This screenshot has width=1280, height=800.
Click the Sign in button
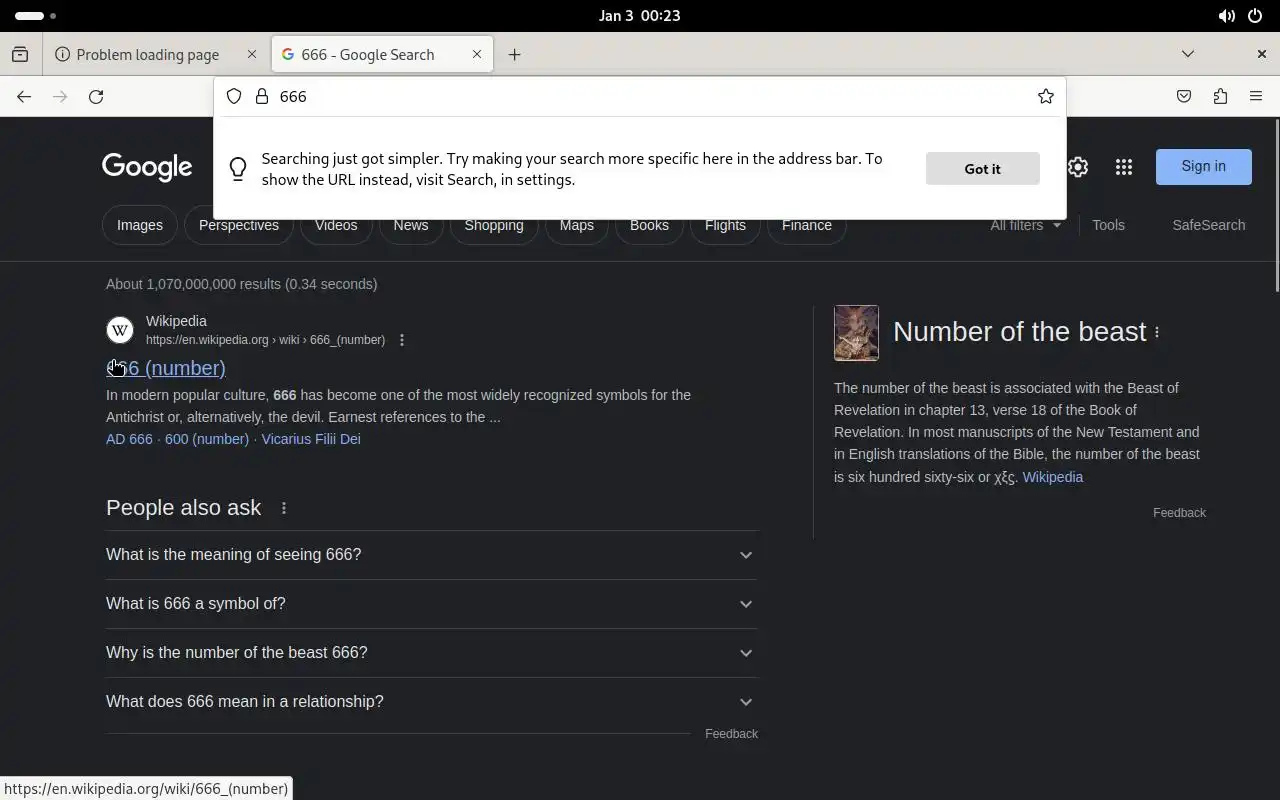click(x=1204, y=167)
